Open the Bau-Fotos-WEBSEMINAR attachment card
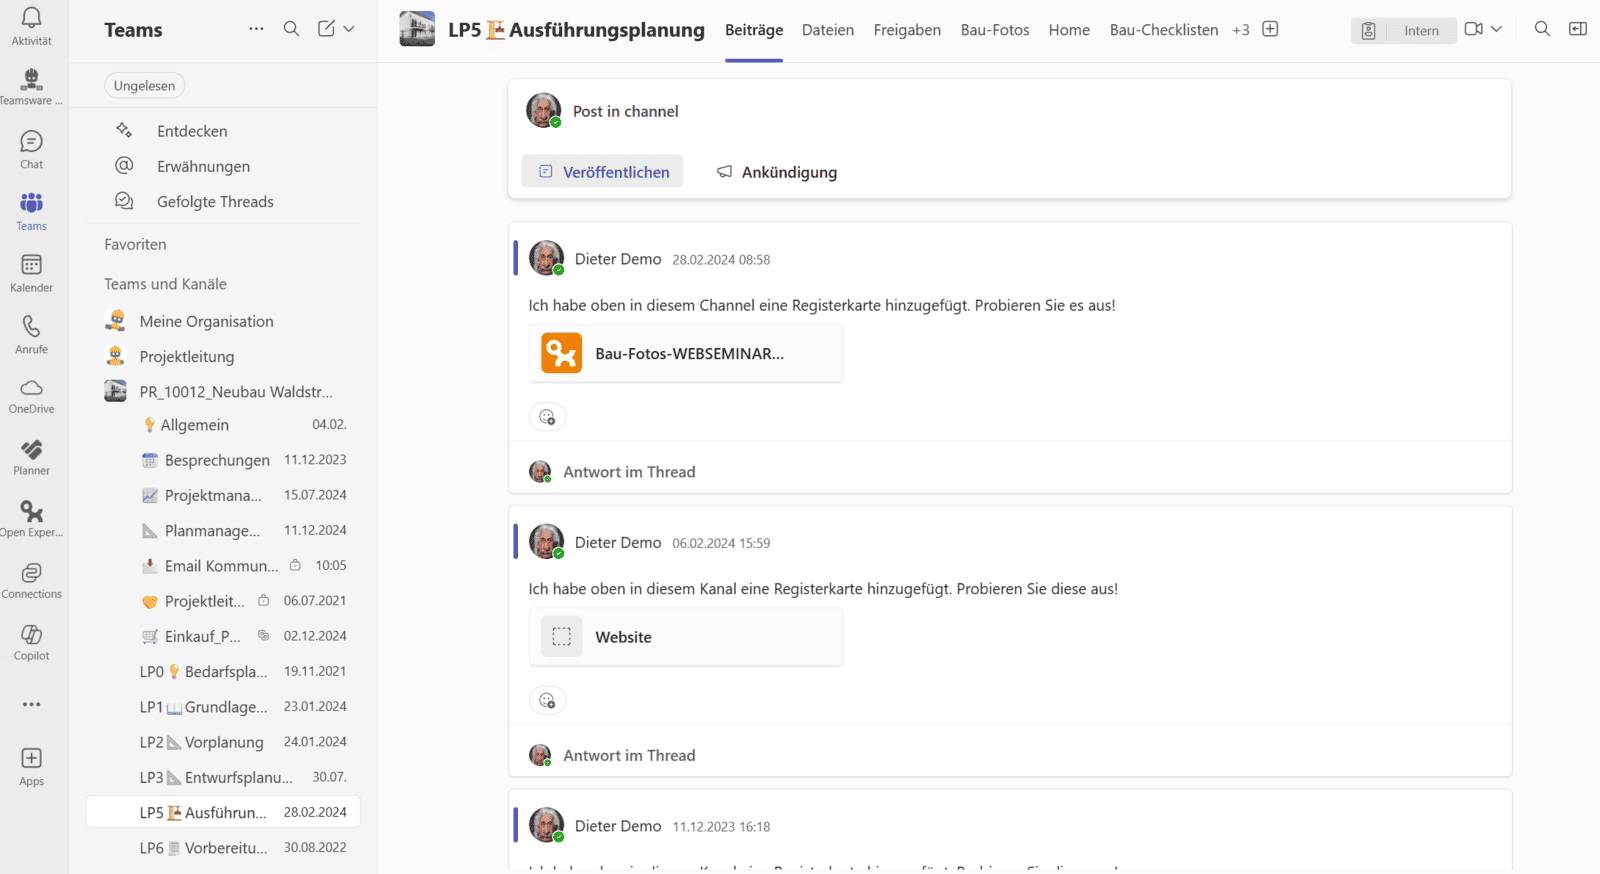Image resolution: width=1600 pixels, height=874 pixels. (685, 354)
